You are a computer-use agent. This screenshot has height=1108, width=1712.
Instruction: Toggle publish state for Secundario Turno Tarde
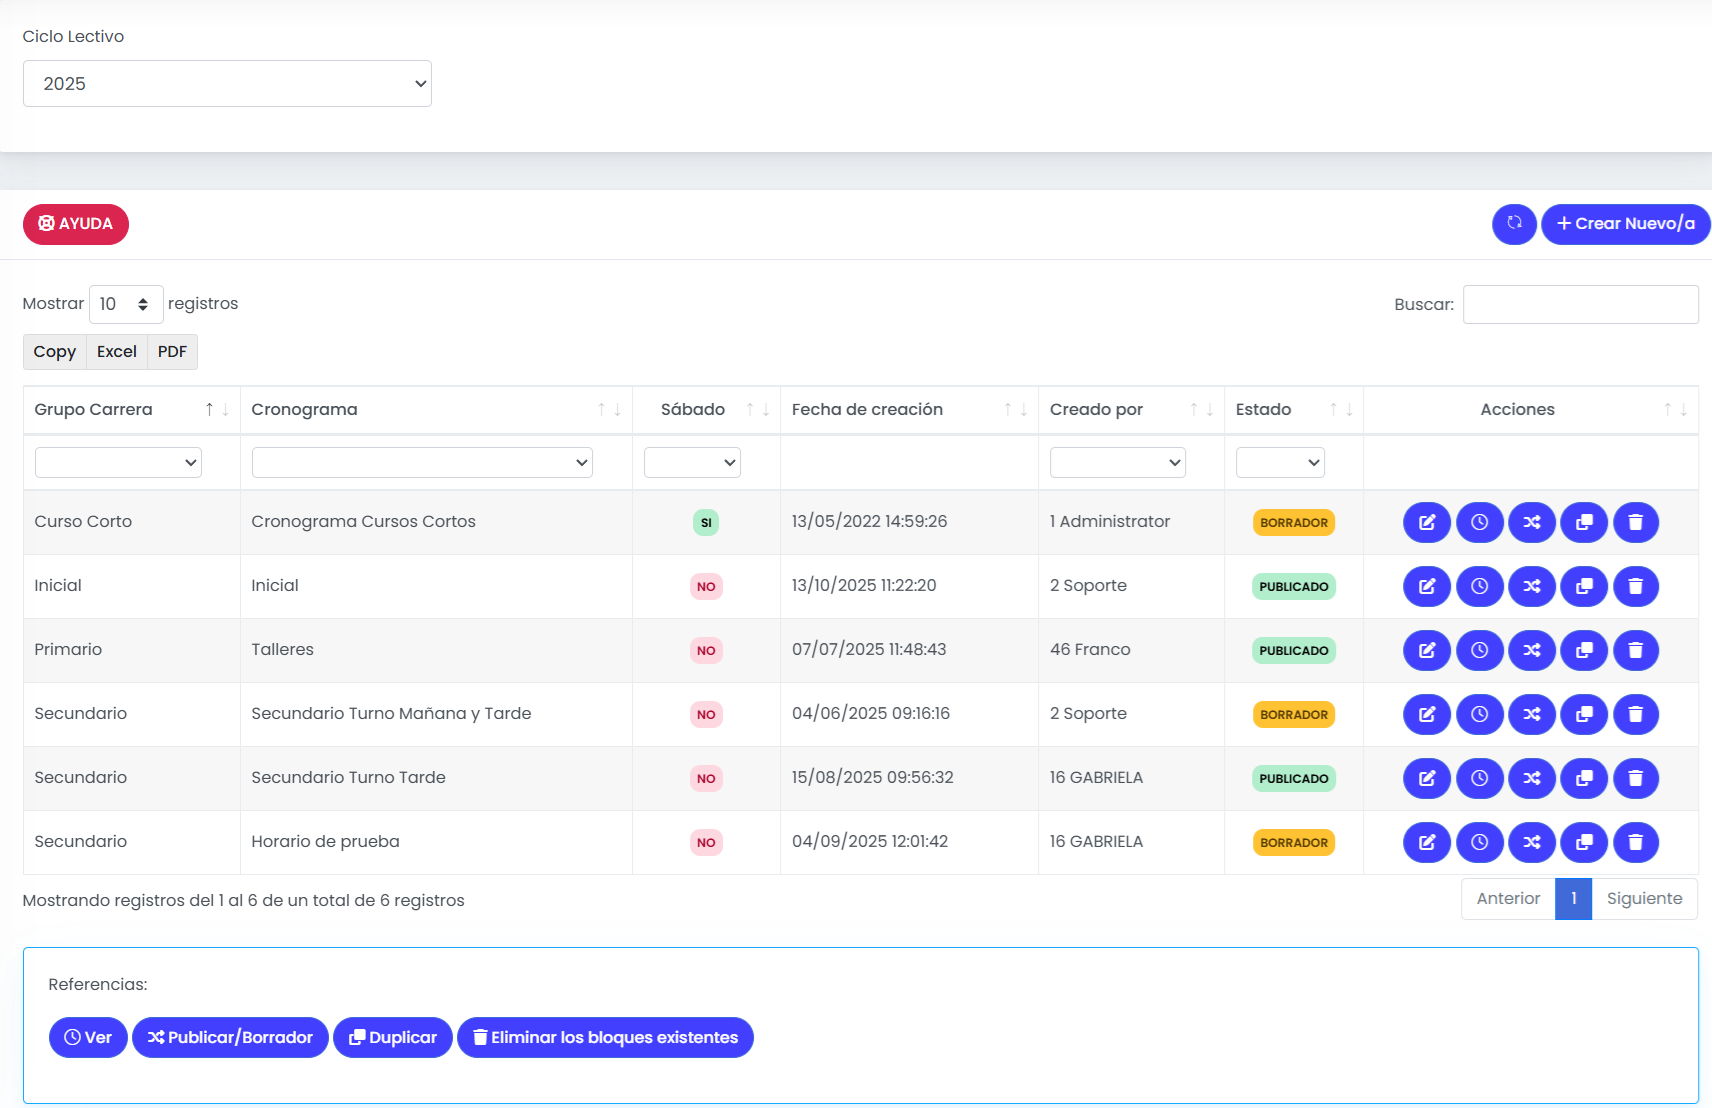[x=1532, y=778]
